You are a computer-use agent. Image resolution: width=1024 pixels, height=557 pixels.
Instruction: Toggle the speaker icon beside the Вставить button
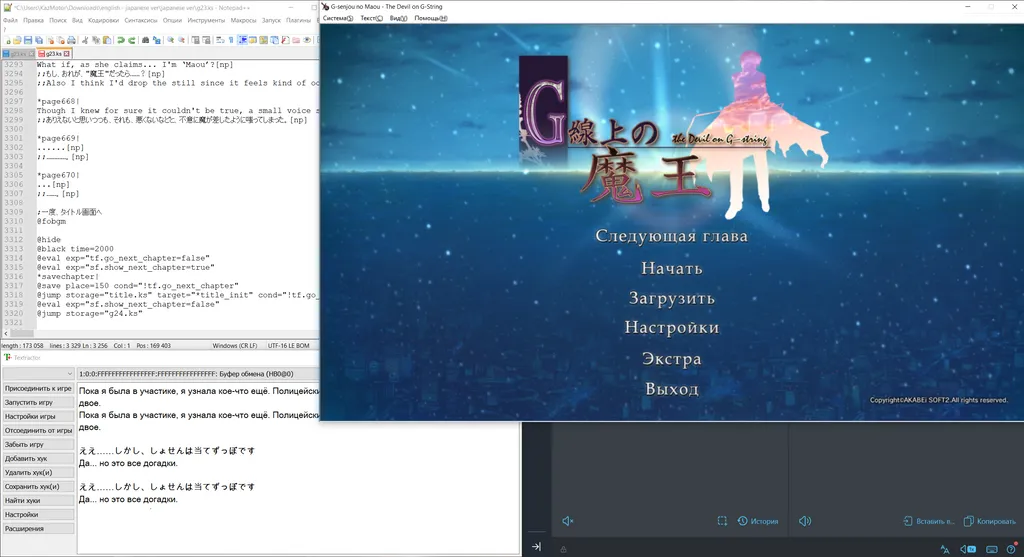[x=804, y=521]
